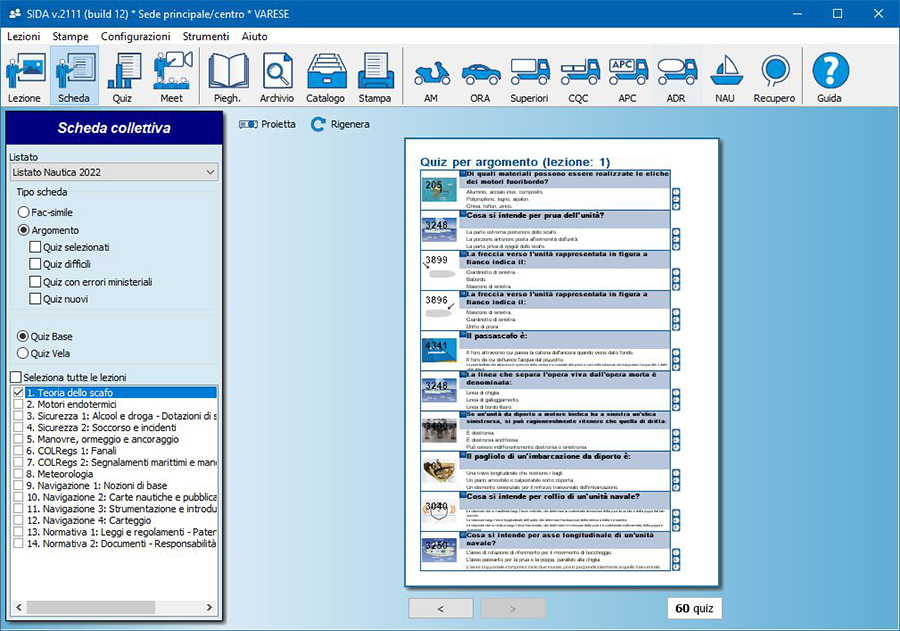Expand the Listato Nautica 2022 dropdown
Viewport: 900px width, 631px height.
pyautogui.click(x=112, y=173)
